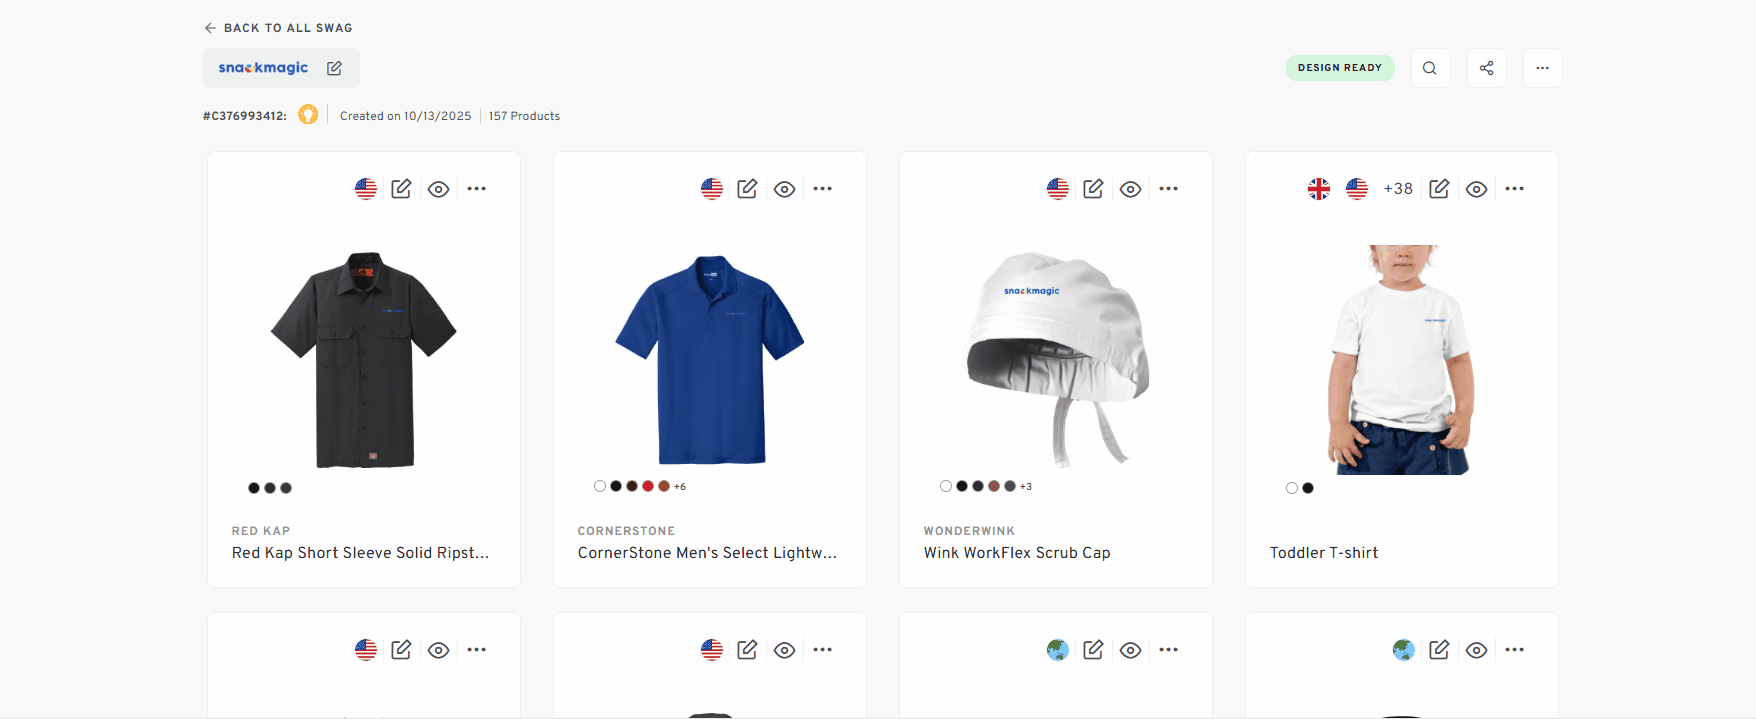Open more options for Red Kap shirt
The height and width of the screenshot is (719, 1756).
click(476, 189)
